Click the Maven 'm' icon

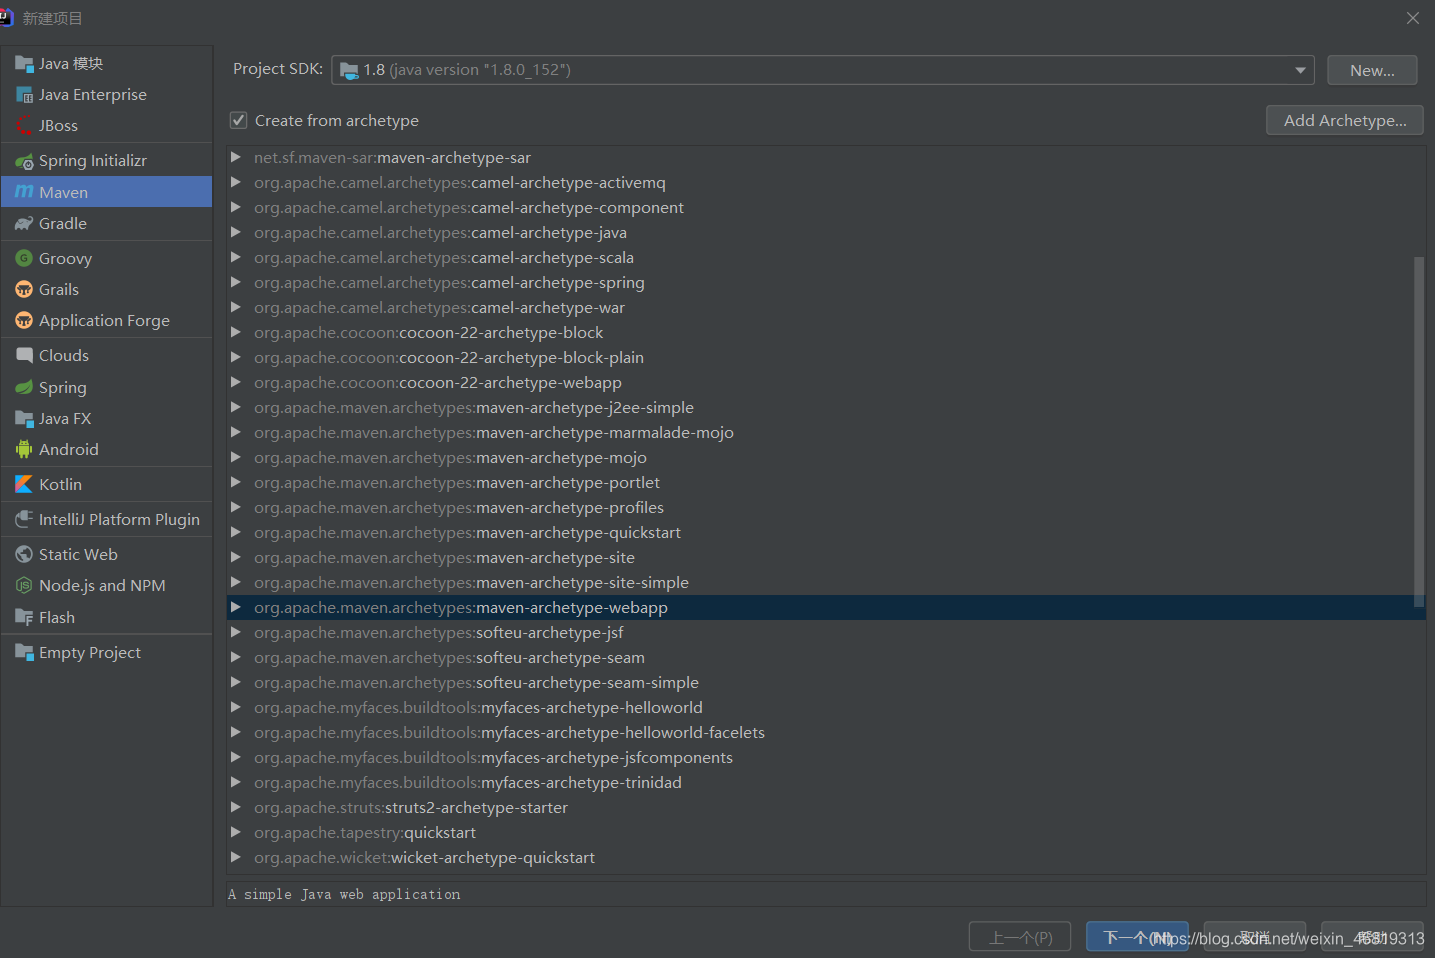(24, 192)
